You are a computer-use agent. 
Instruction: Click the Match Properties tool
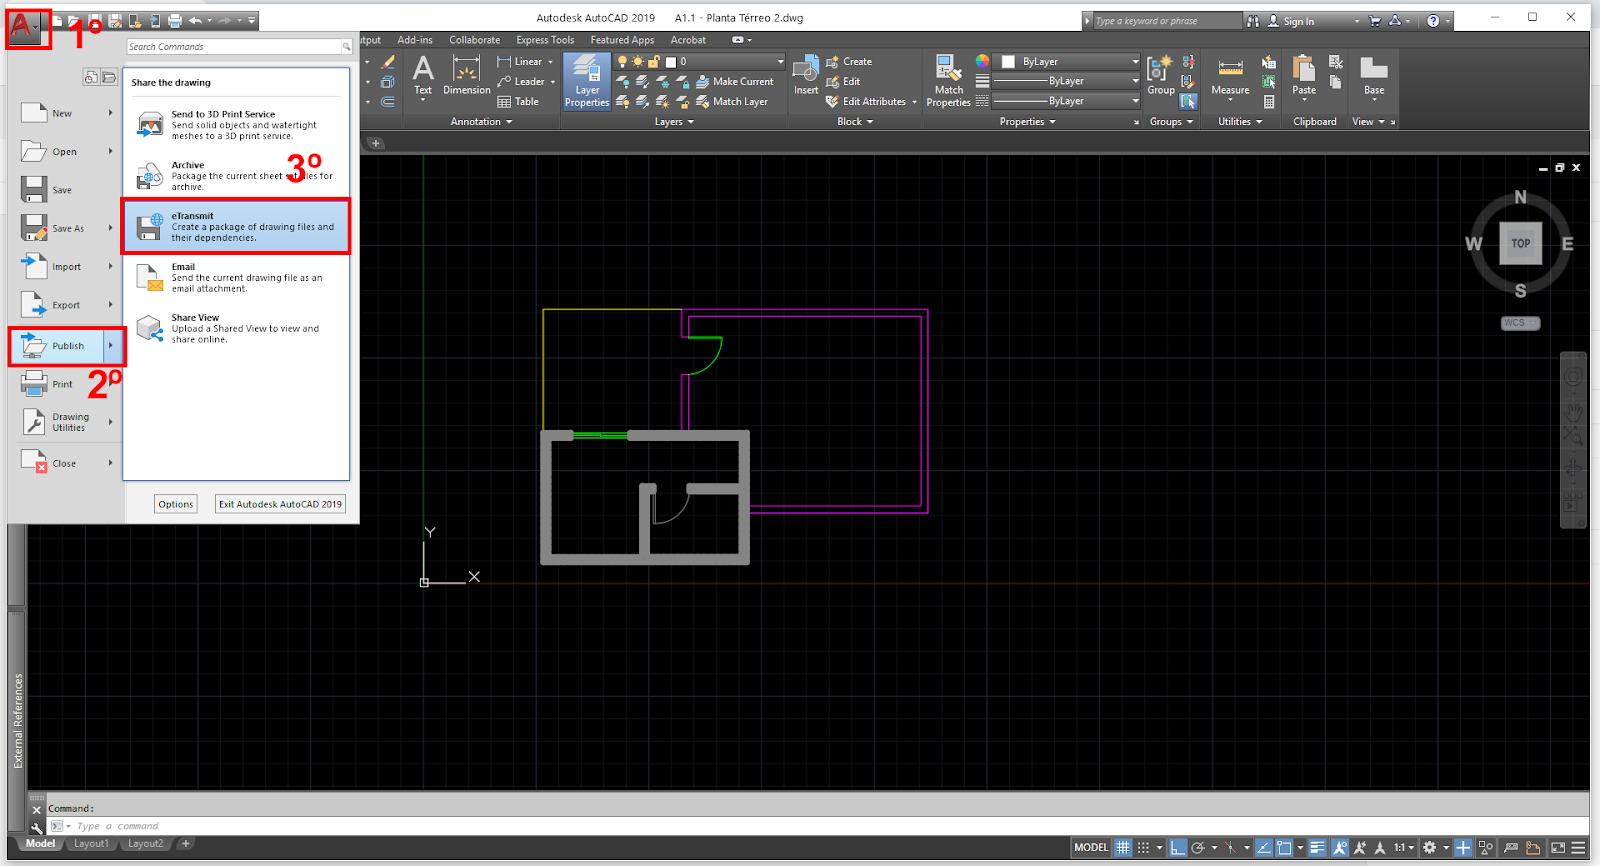pyautogui.click(x=948, y=81)
